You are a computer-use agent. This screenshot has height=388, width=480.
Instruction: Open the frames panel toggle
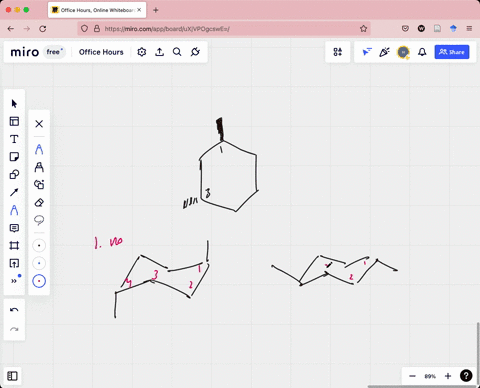tap(12, 376)
